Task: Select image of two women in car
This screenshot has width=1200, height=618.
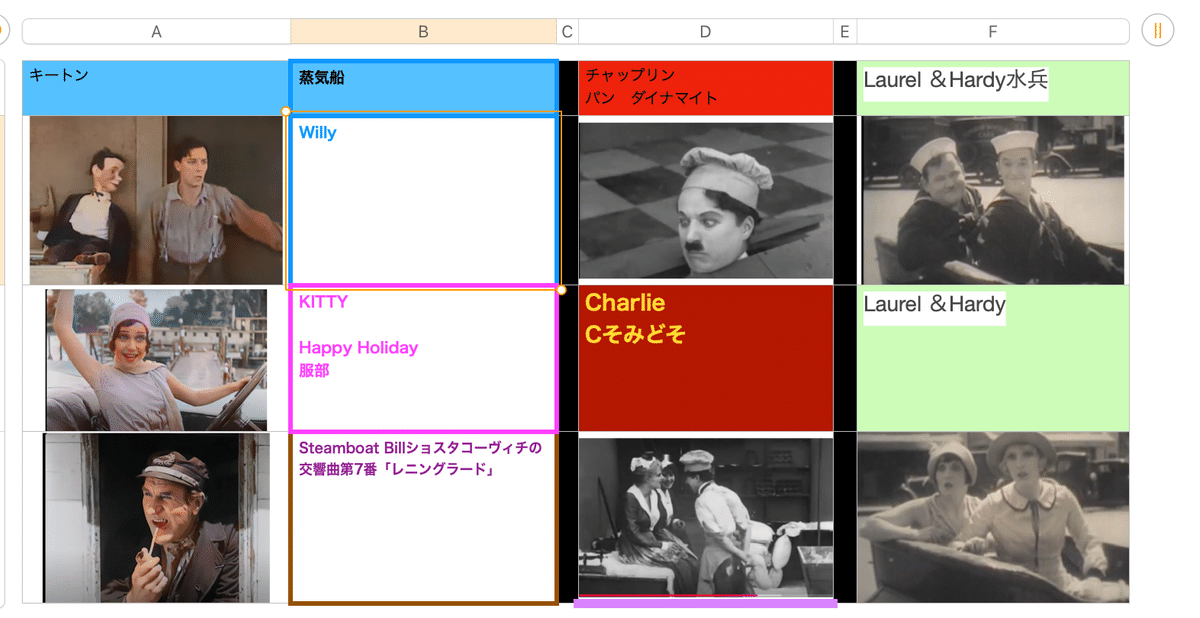Action: pyautogui.click(x=993, y=517)
